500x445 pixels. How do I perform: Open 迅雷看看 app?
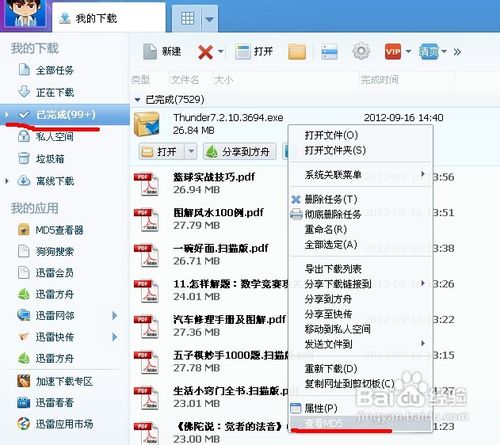click(55, 403)
